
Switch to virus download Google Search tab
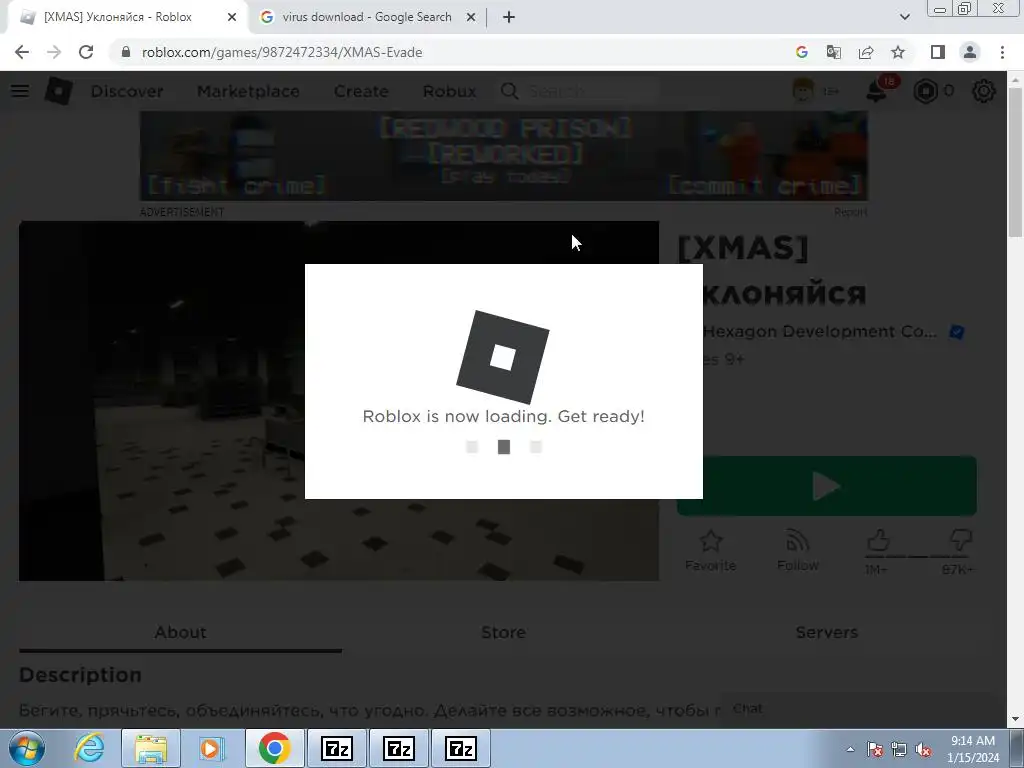point(366,17)
